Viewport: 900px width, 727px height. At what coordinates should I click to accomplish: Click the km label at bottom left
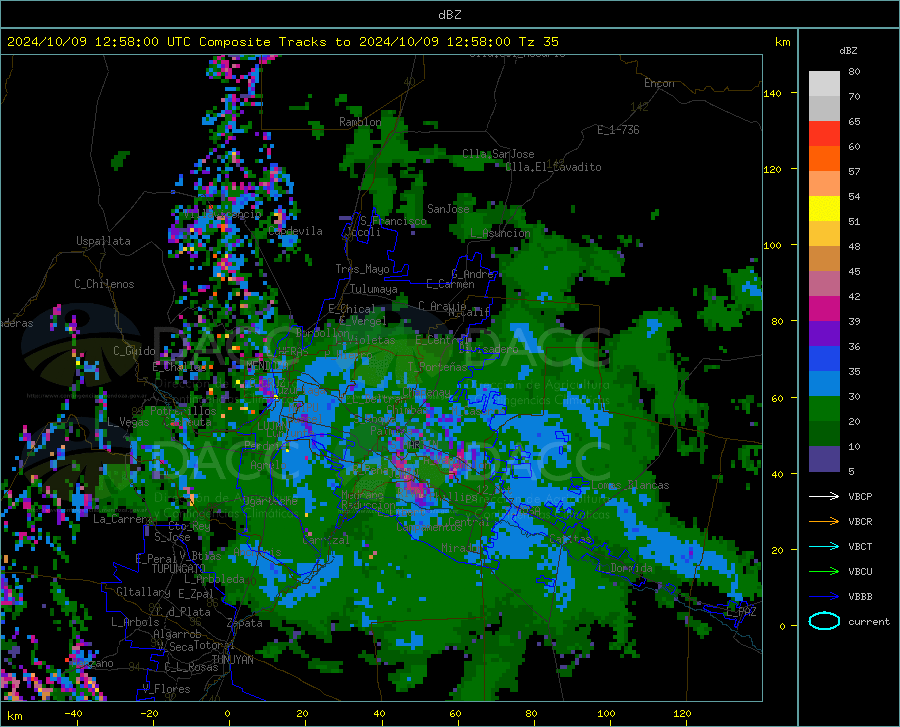(x=14, y=716)
